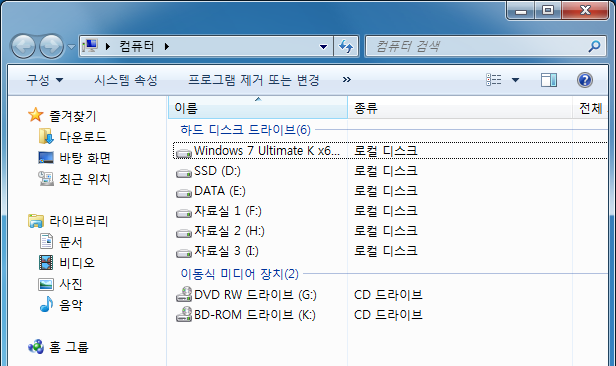Click the 최근 위치 icon
This screenshot has width=616, height=366.
[x=46, y=179]
